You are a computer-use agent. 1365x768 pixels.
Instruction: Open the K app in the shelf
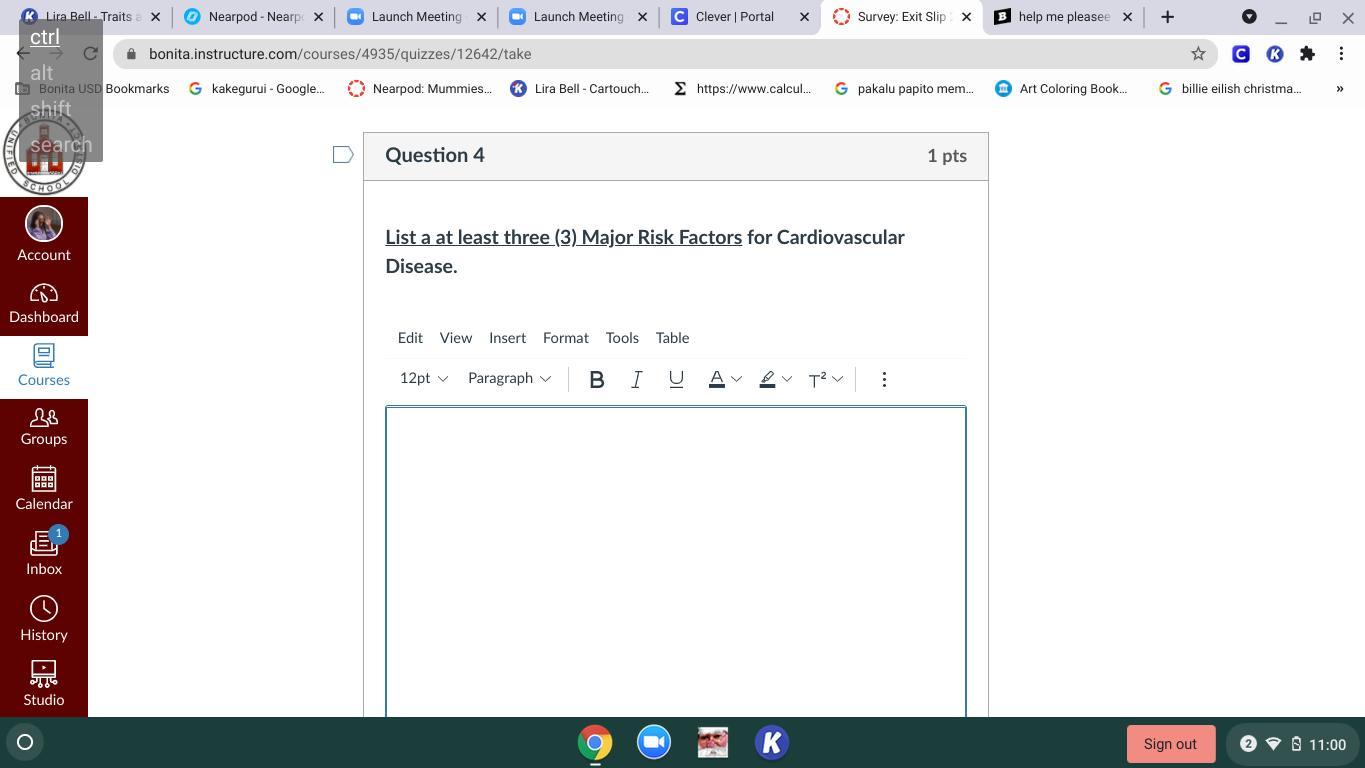(772, 743)
